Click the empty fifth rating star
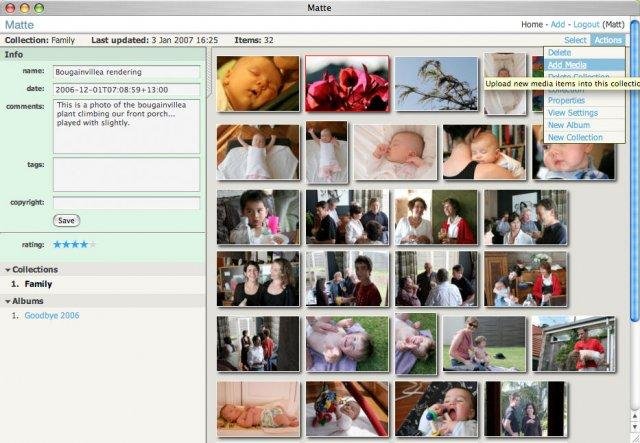The image size is (640, 443). 93,245
